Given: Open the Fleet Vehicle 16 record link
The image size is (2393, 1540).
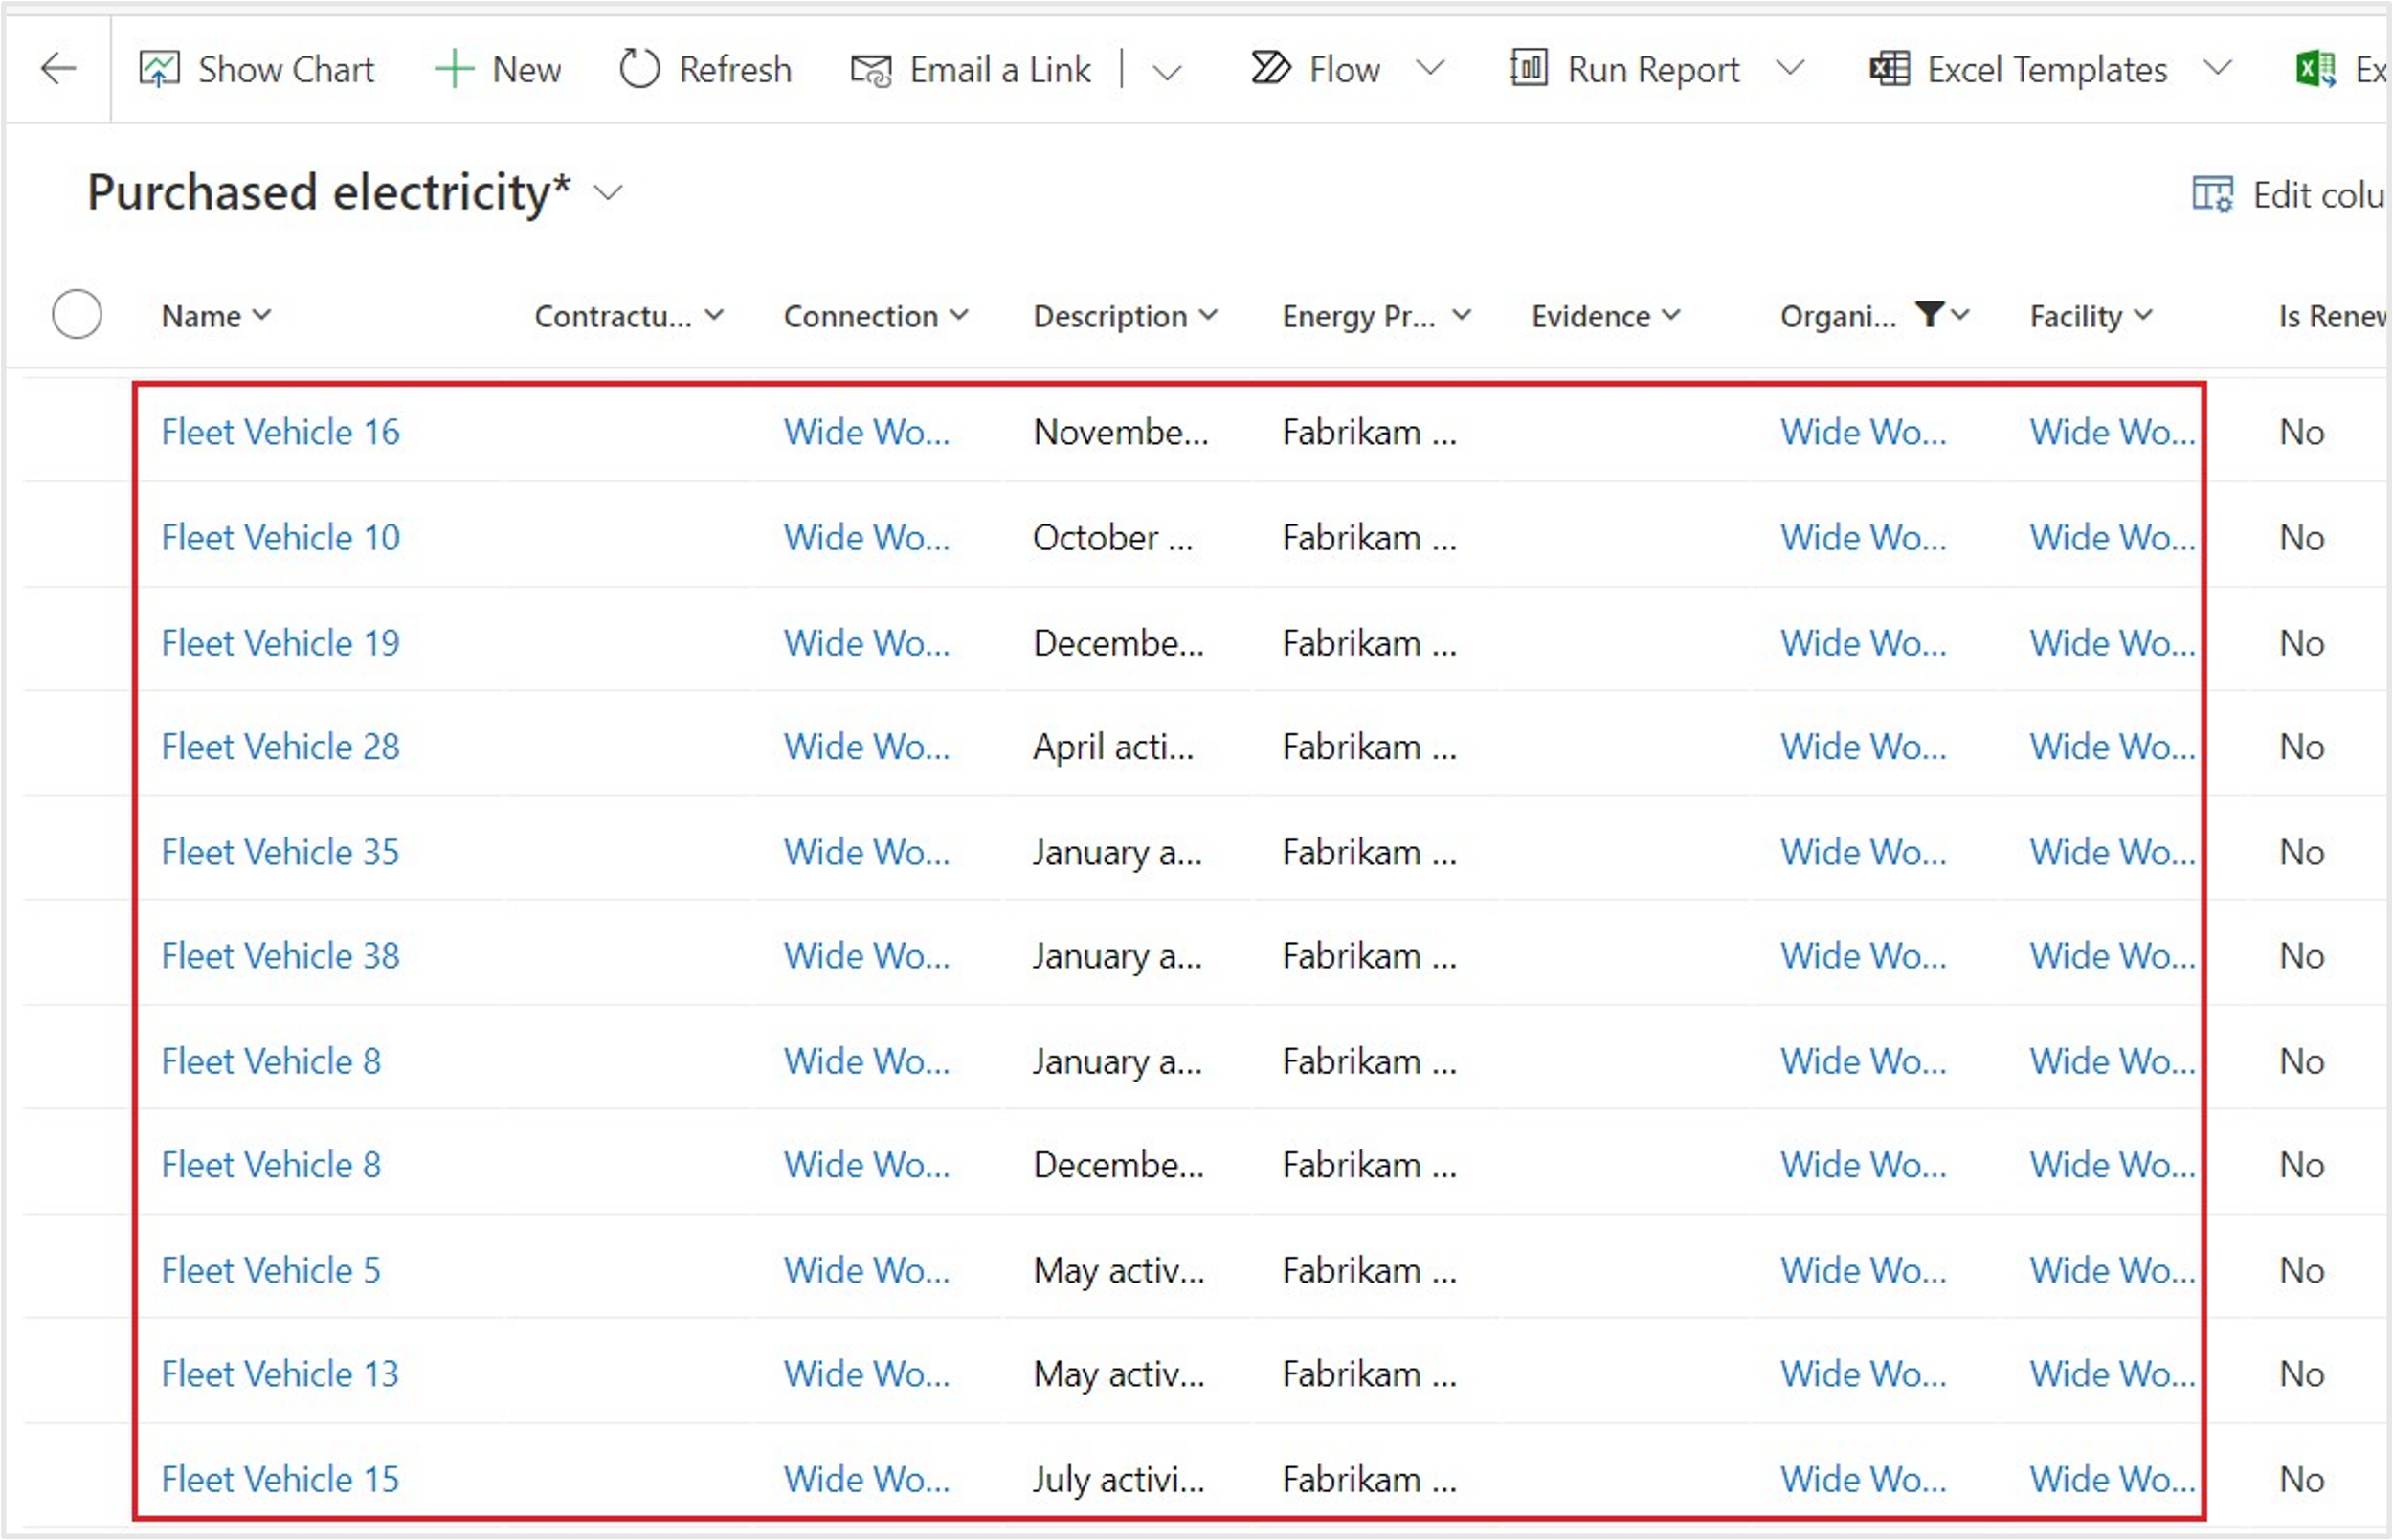Looking at the screenshot, I should click(x=280, y=432).
